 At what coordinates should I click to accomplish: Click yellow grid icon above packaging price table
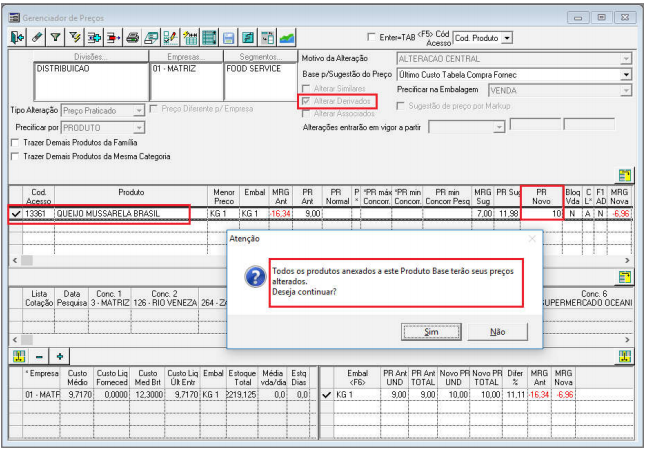pyautogui.click(x=625, y=356)
